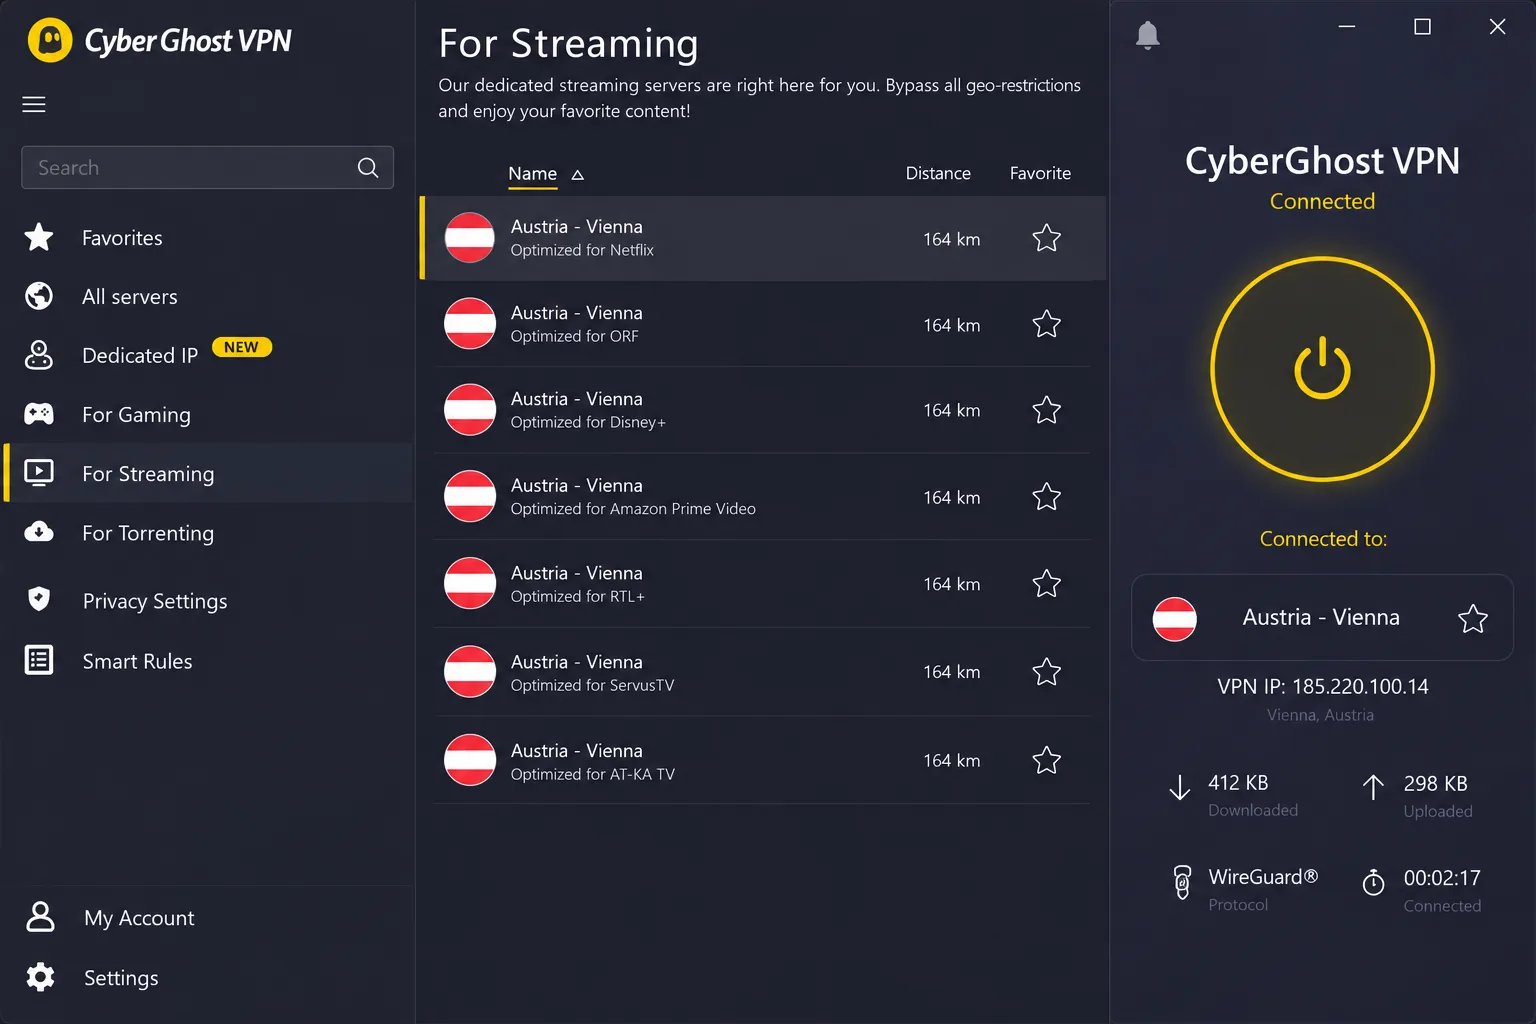The width and height of the screenshot is (1536, 1024).
Task: Sort the server list by Distance
Action: 938,173
